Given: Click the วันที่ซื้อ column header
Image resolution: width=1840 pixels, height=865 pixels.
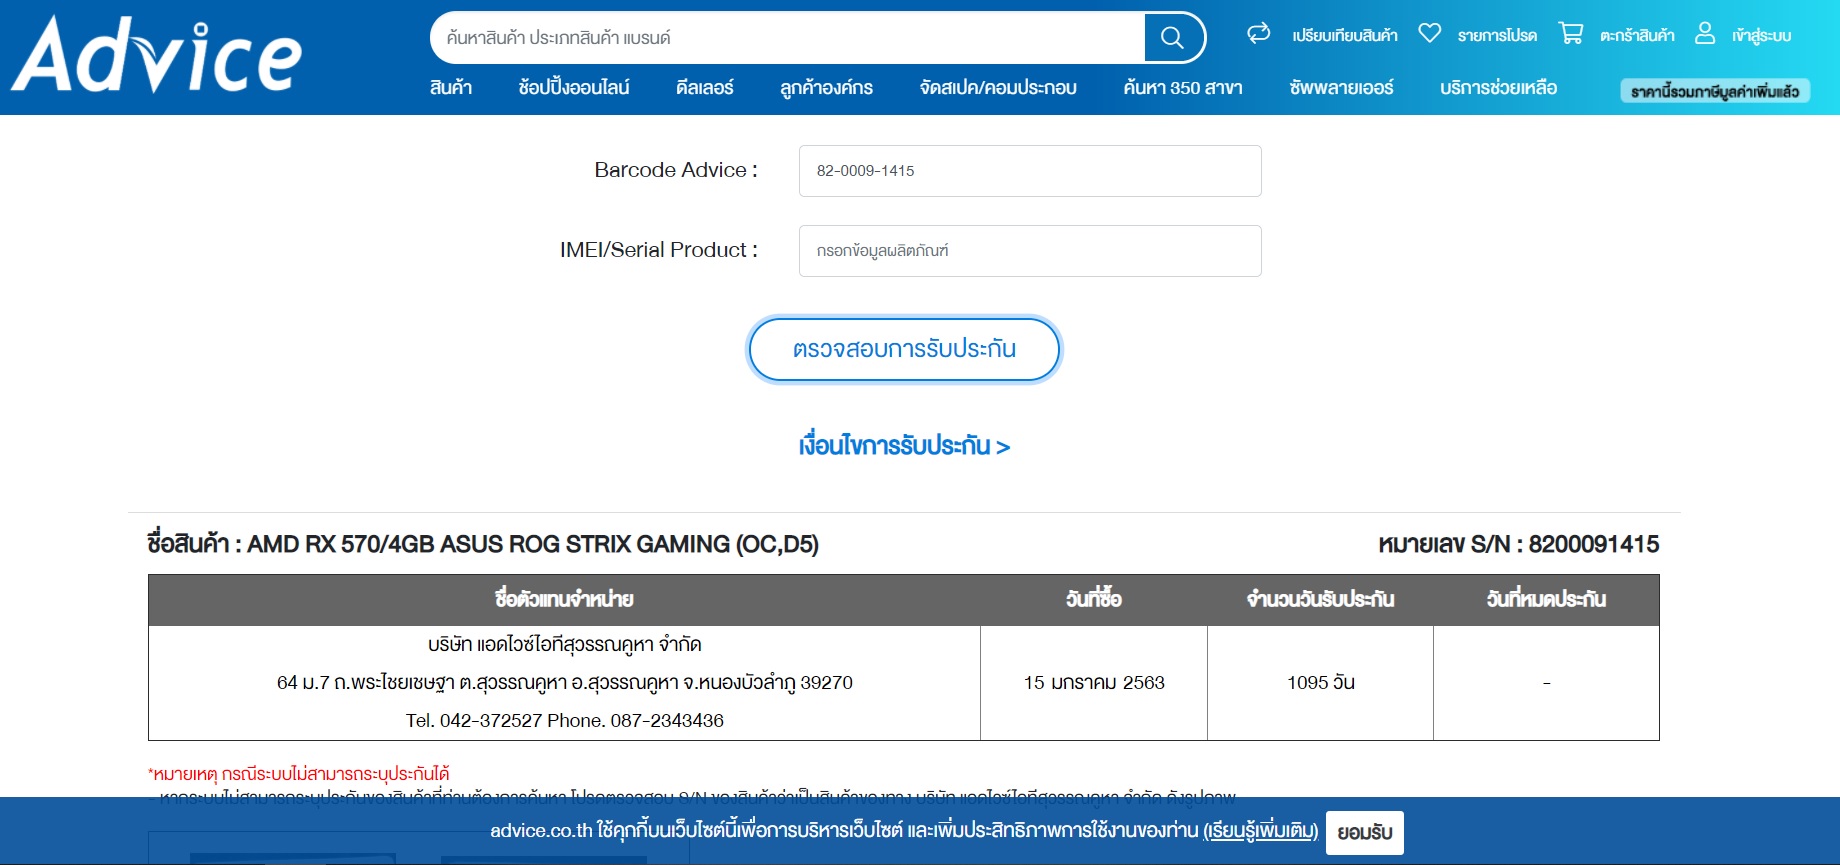Looking at the screenshot, I should (x=1094, y=600).
